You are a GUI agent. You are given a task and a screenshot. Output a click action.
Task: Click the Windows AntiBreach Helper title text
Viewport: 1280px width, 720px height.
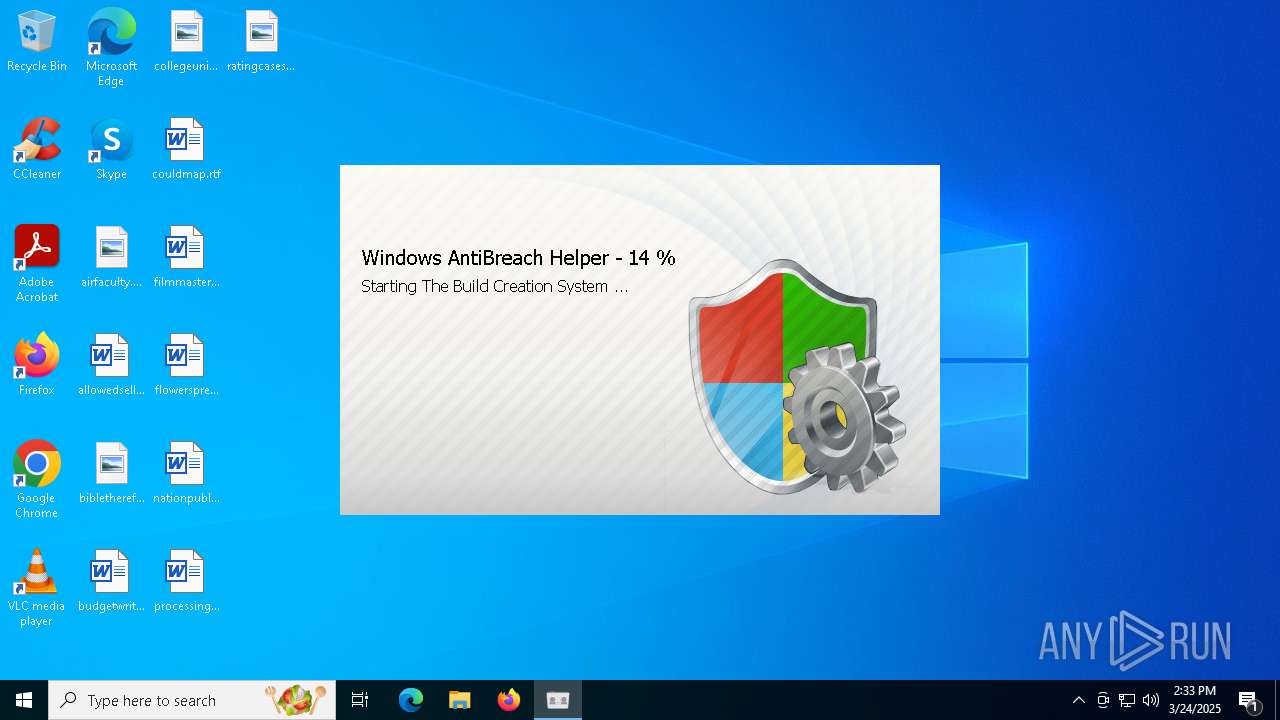pyautogui.click(x=518, y=258)
